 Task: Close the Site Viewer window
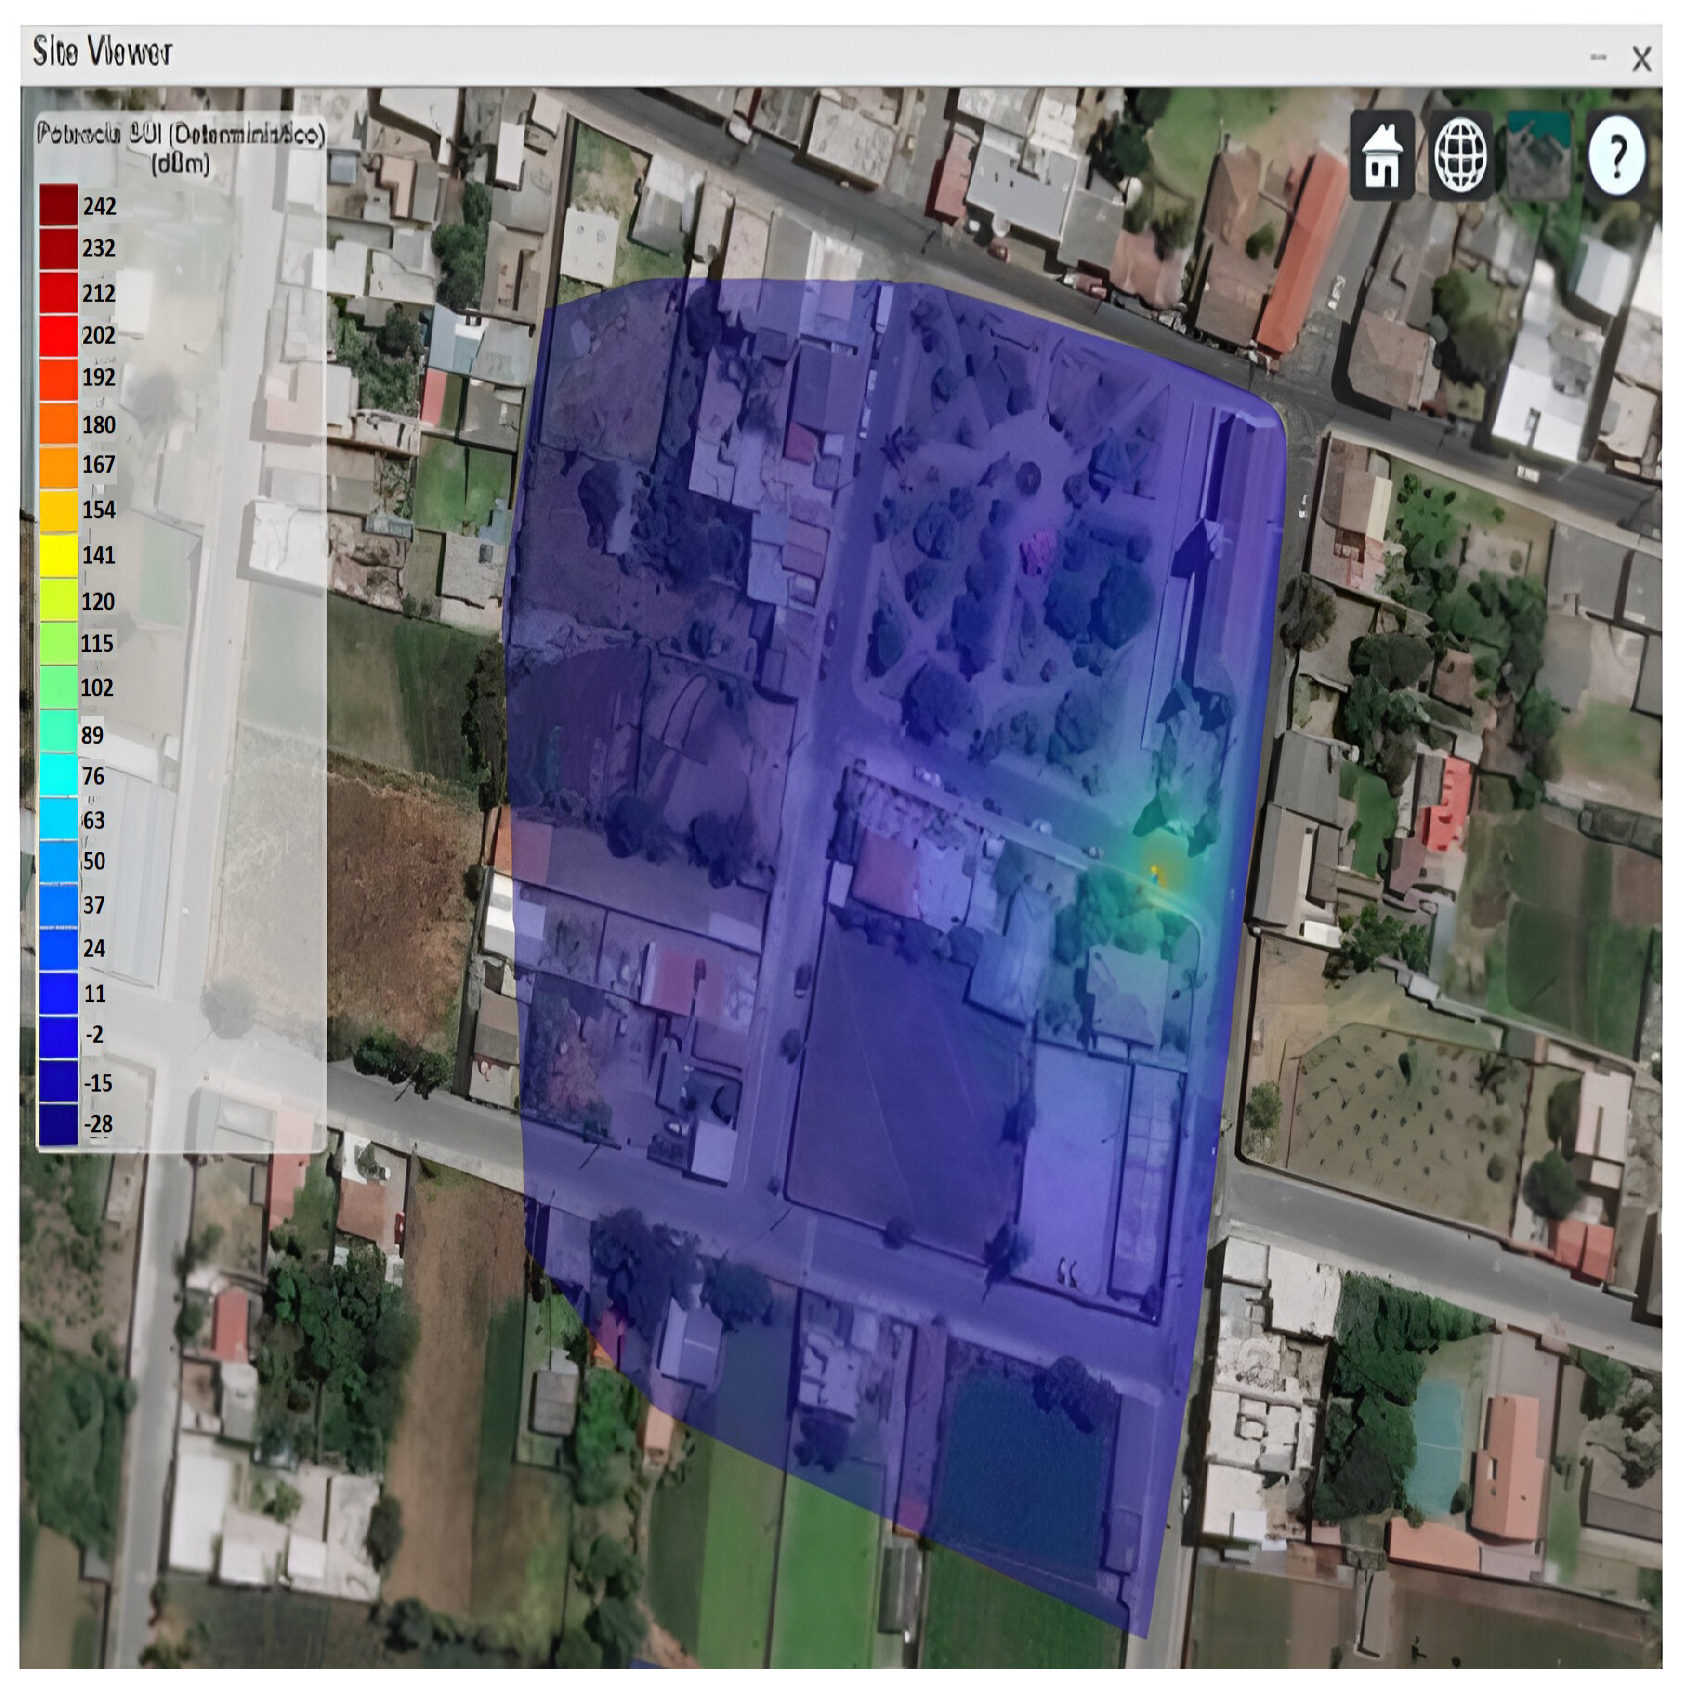1641,59
